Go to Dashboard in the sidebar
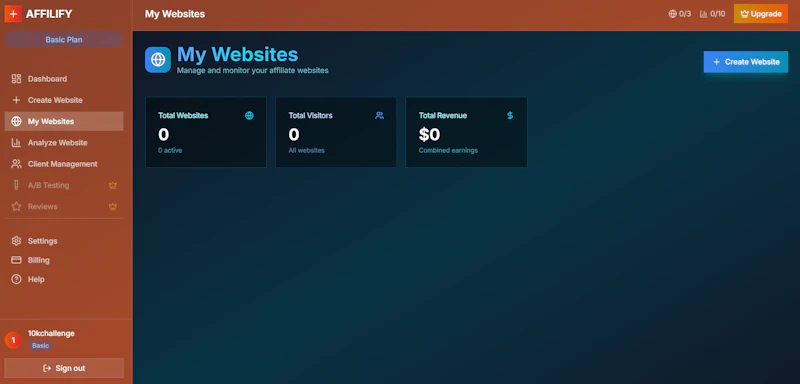The image size is (800, 384). click(64, 79)
